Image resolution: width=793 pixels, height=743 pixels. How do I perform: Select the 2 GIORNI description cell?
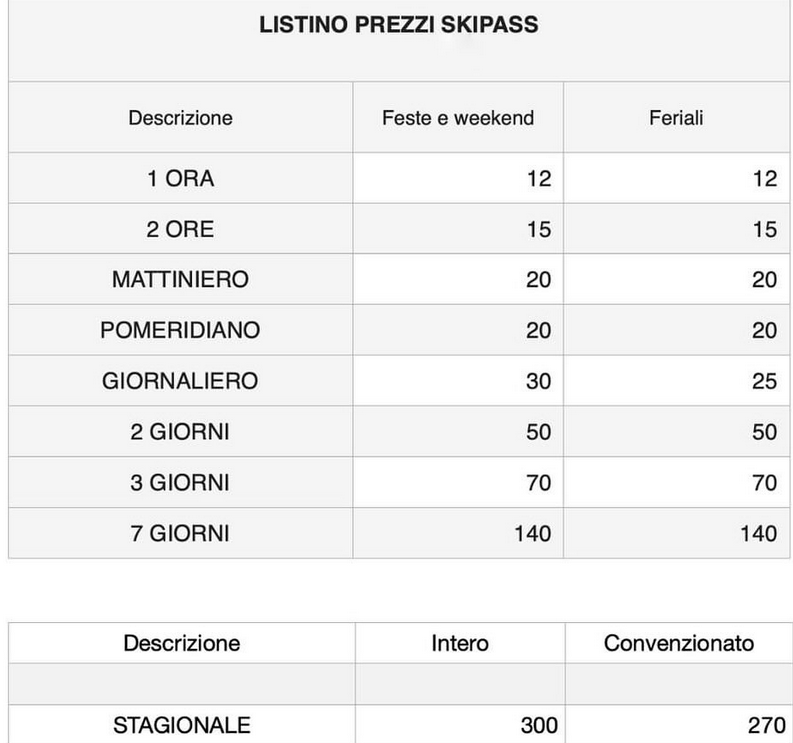(181, 431)
